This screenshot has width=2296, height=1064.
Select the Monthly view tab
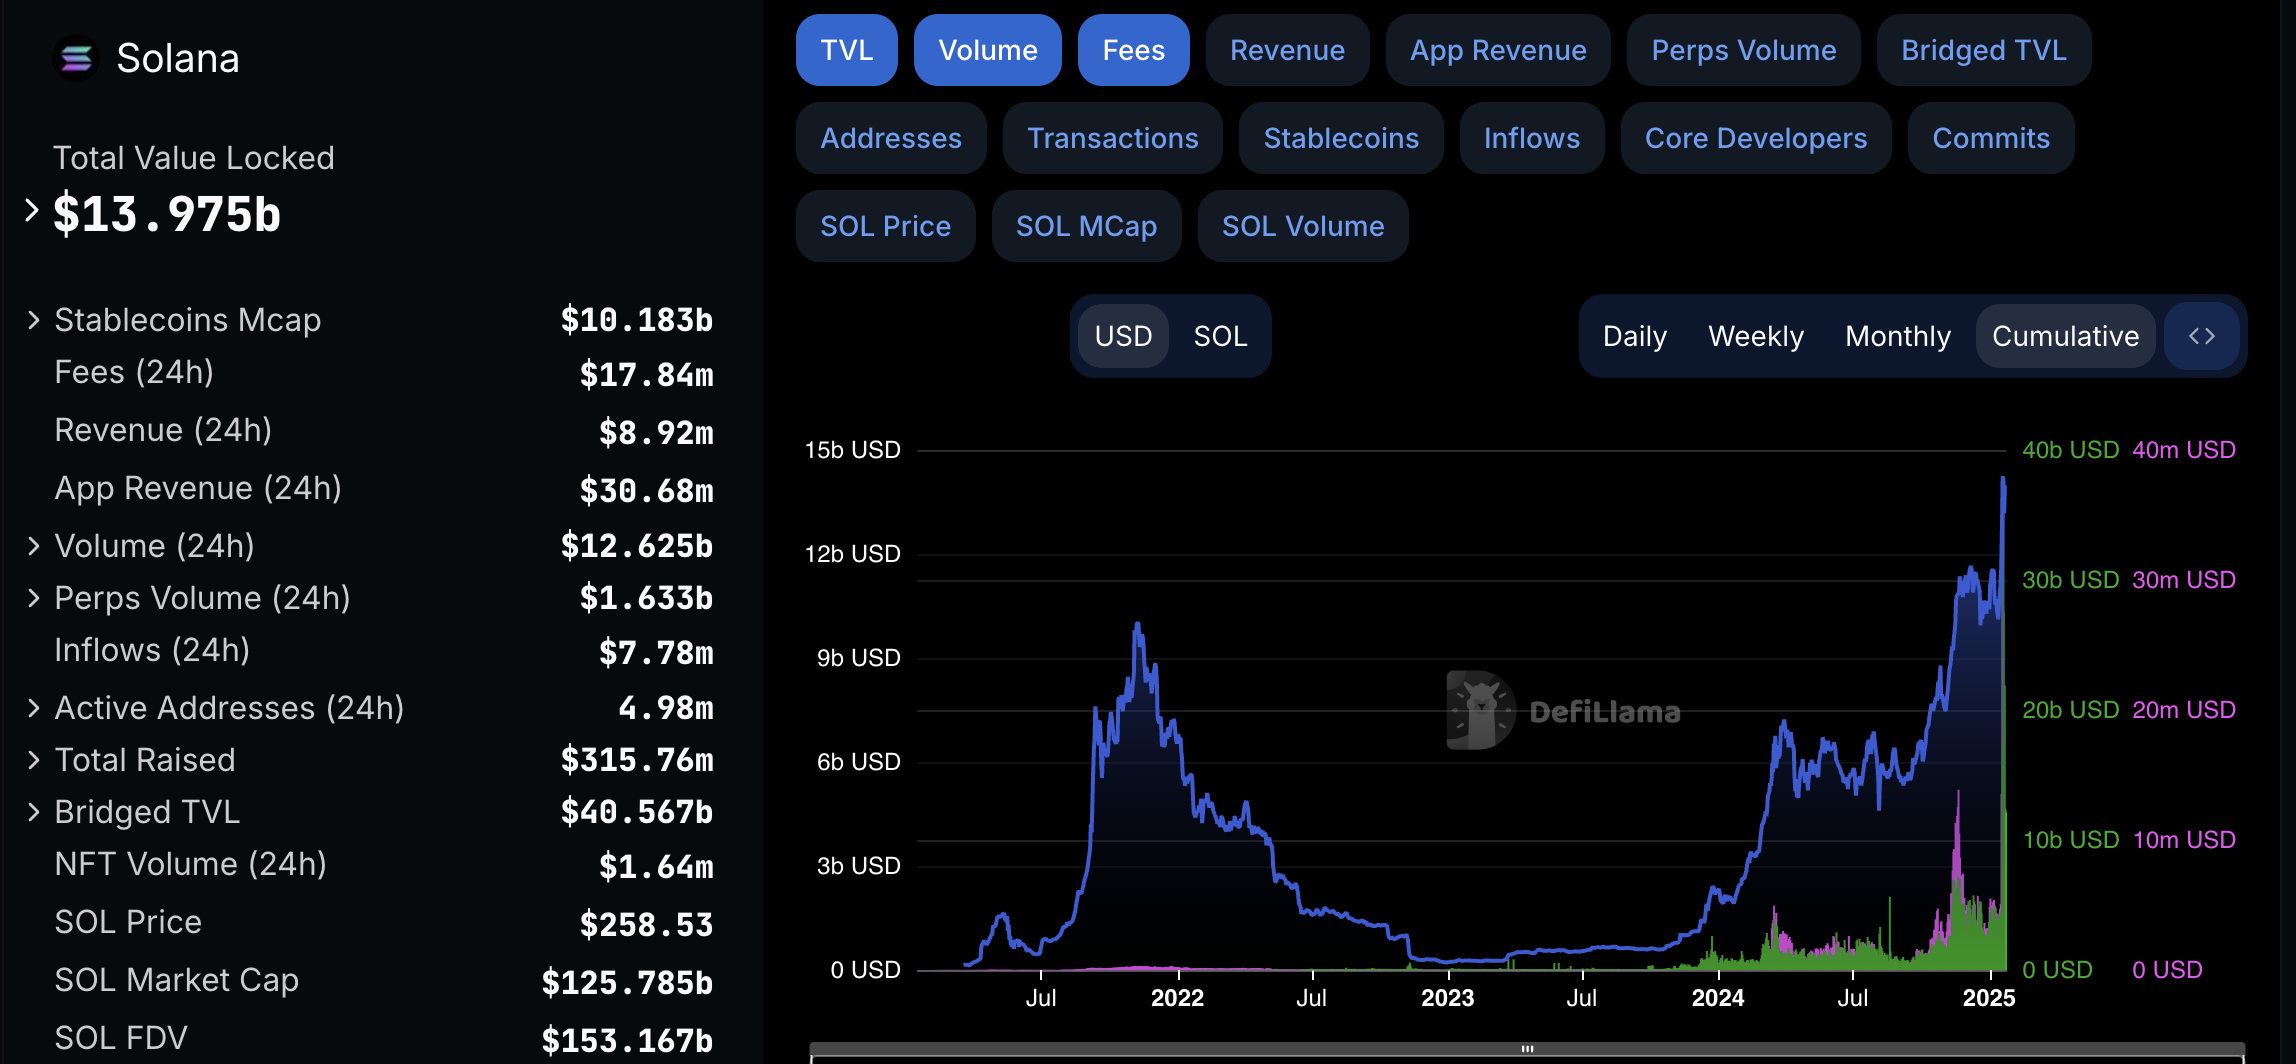coord(1897,336)
